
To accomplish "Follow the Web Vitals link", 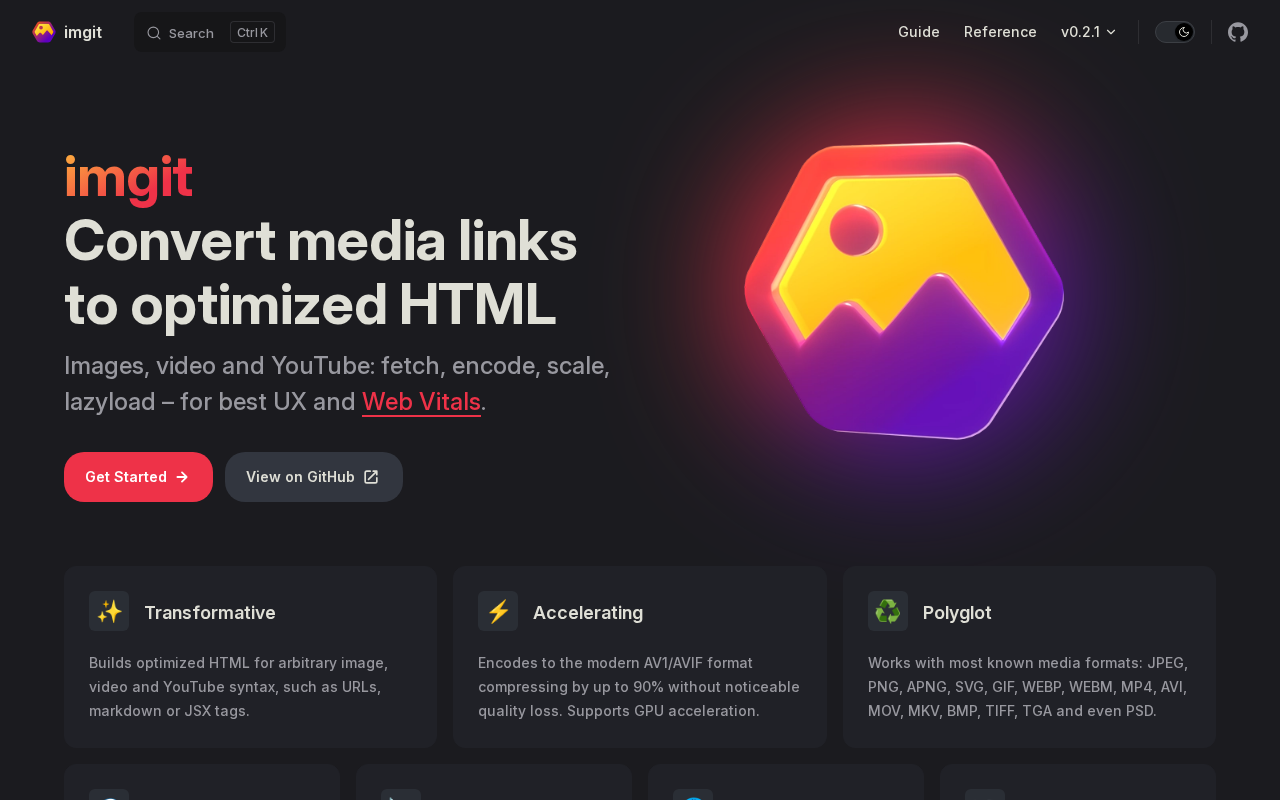I will pos(421,401).
